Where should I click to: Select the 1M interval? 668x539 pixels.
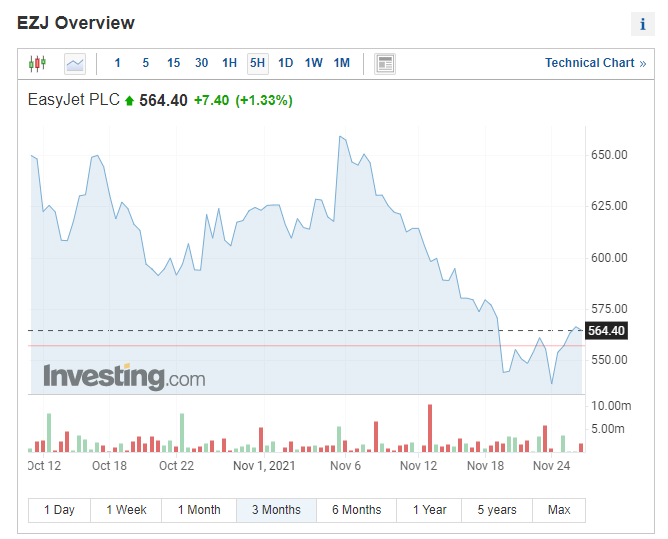coord(342,63)
